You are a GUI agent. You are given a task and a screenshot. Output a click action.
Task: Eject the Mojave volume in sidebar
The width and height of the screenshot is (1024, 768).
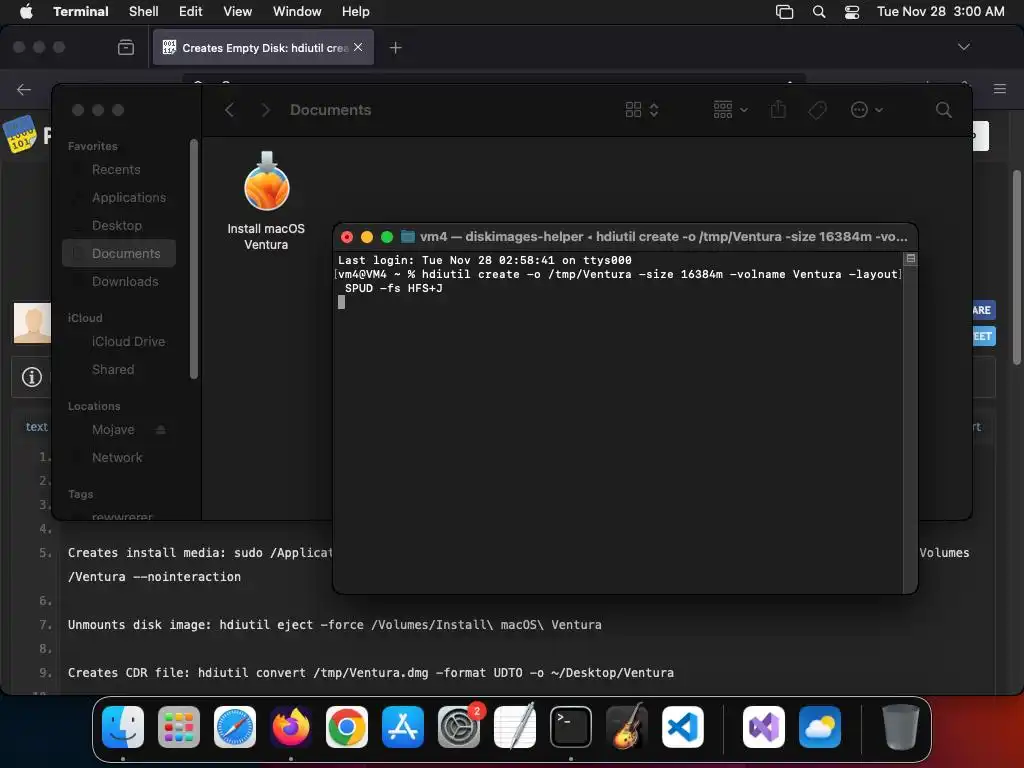coord(161,430)
